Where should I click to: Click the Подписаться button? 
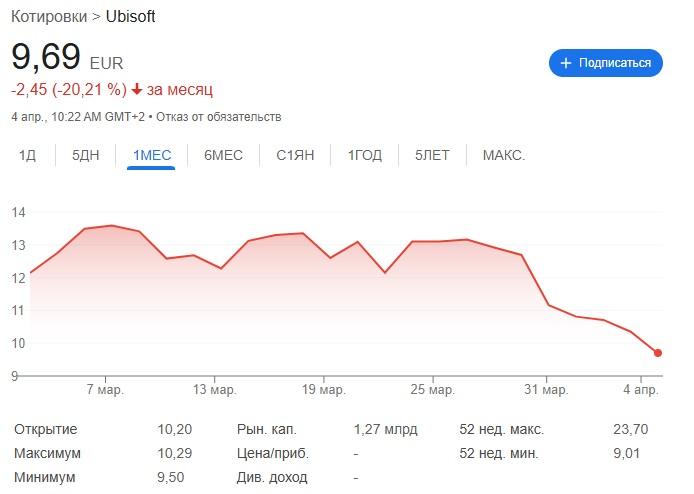tap(606, 63)
